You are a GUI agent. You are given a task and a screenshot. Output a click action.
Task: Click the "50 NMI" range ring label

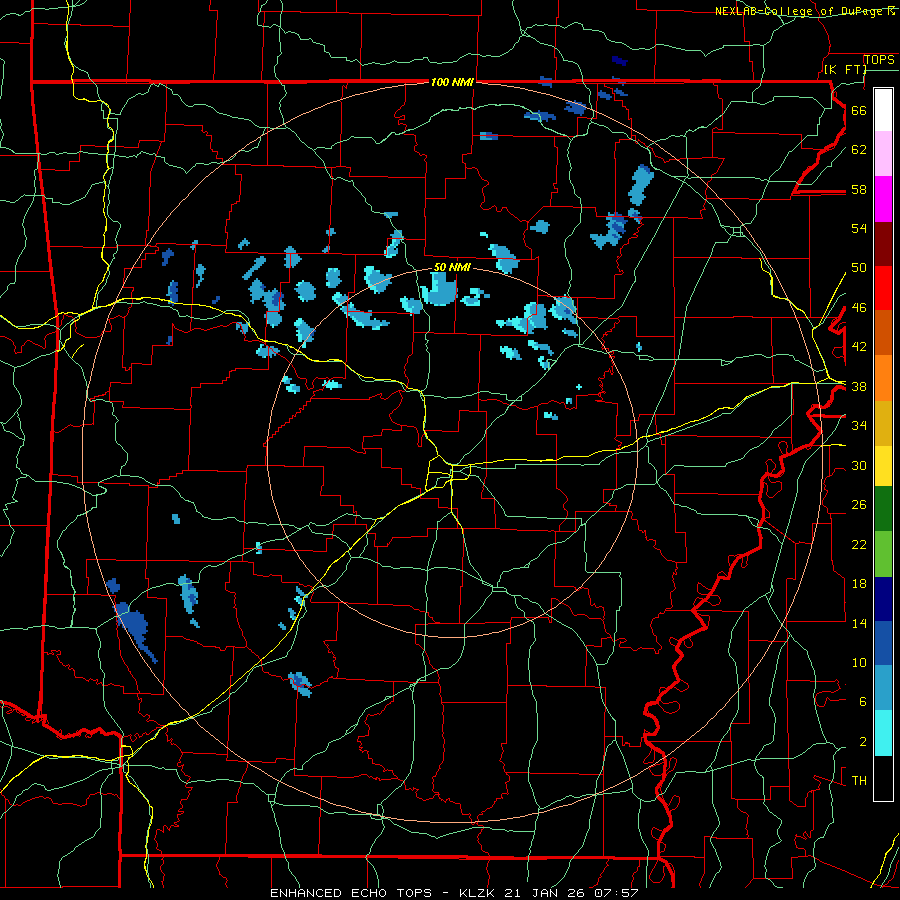(452, 267)
